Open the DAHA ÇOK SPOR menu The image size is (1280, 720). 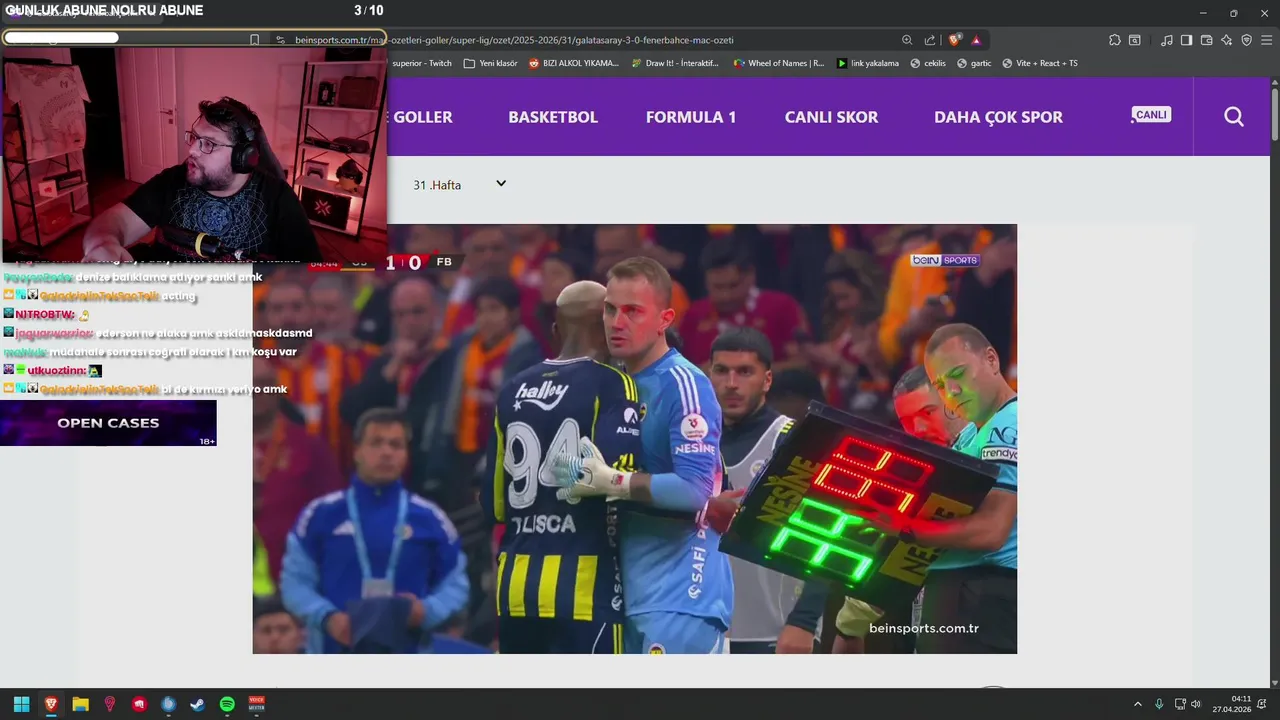(x=998, y=117)
